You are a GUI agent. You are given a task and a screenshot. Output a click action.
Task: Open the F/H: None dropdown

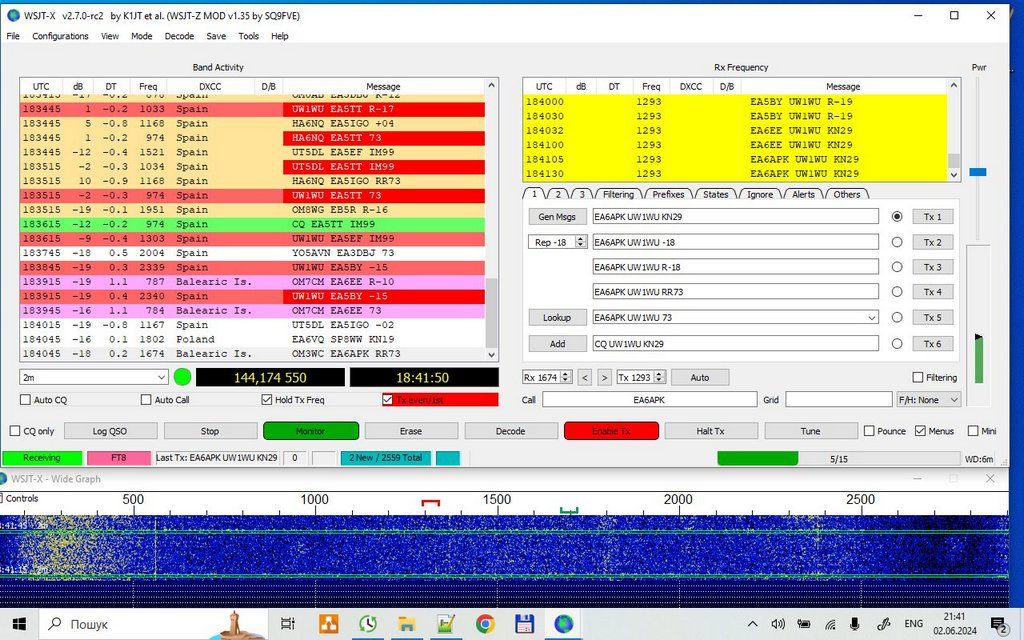coord(929,400)
